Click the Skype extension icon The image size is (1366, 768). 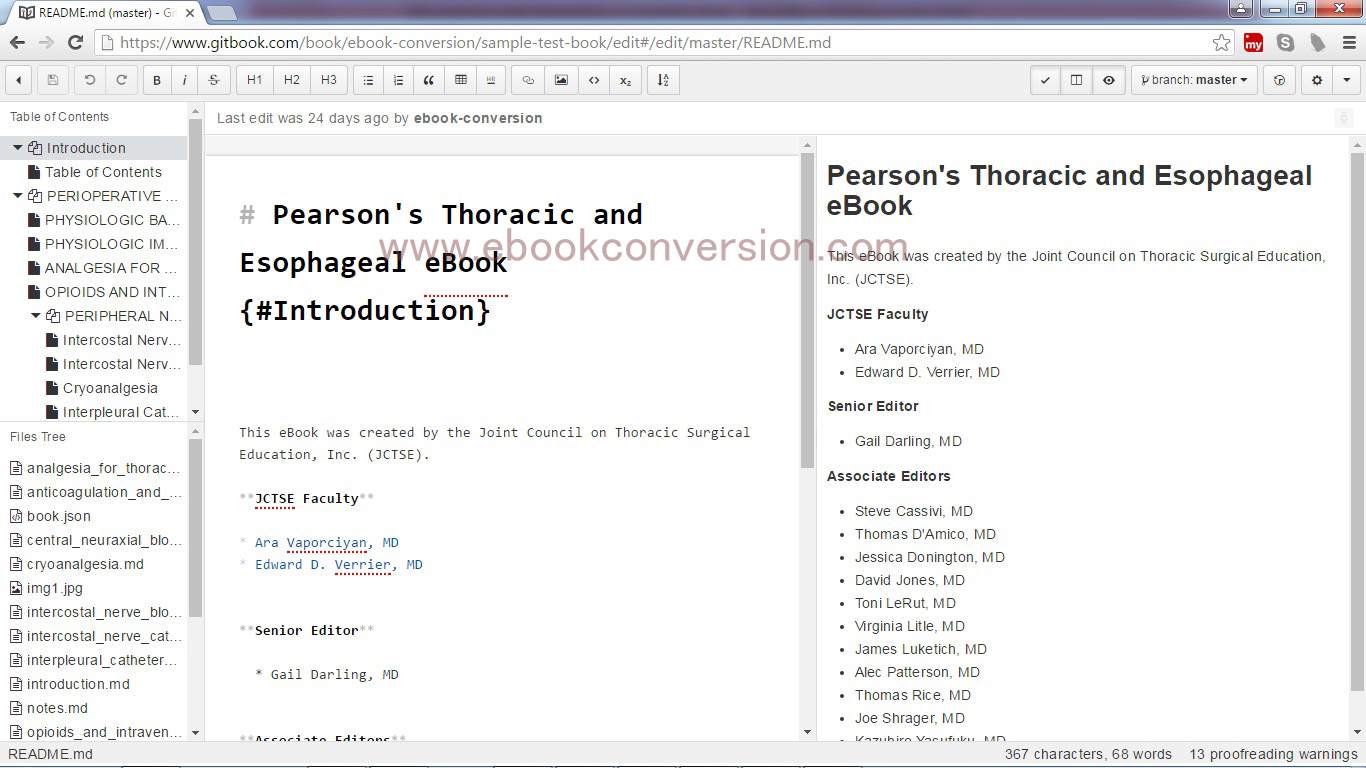tap(1285, 43)
